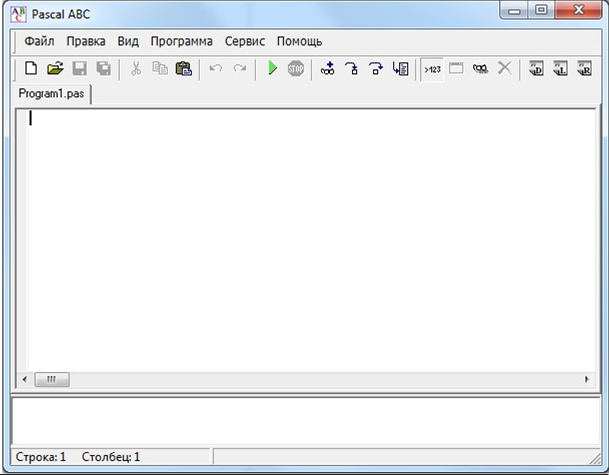This screenshot has width=609, height=475.
Task: Click the New file icon
Action: 31,69
